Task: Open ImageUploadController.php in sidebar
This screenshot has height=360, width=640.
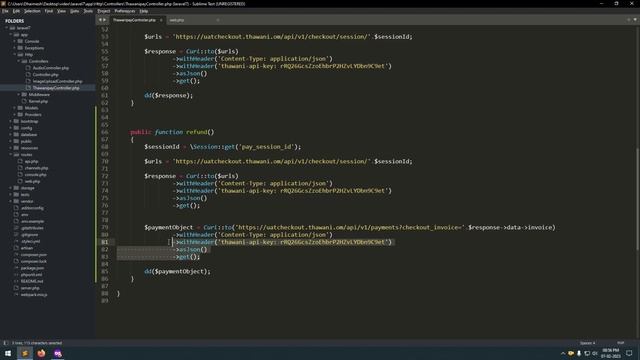Action: coord(58,81)
